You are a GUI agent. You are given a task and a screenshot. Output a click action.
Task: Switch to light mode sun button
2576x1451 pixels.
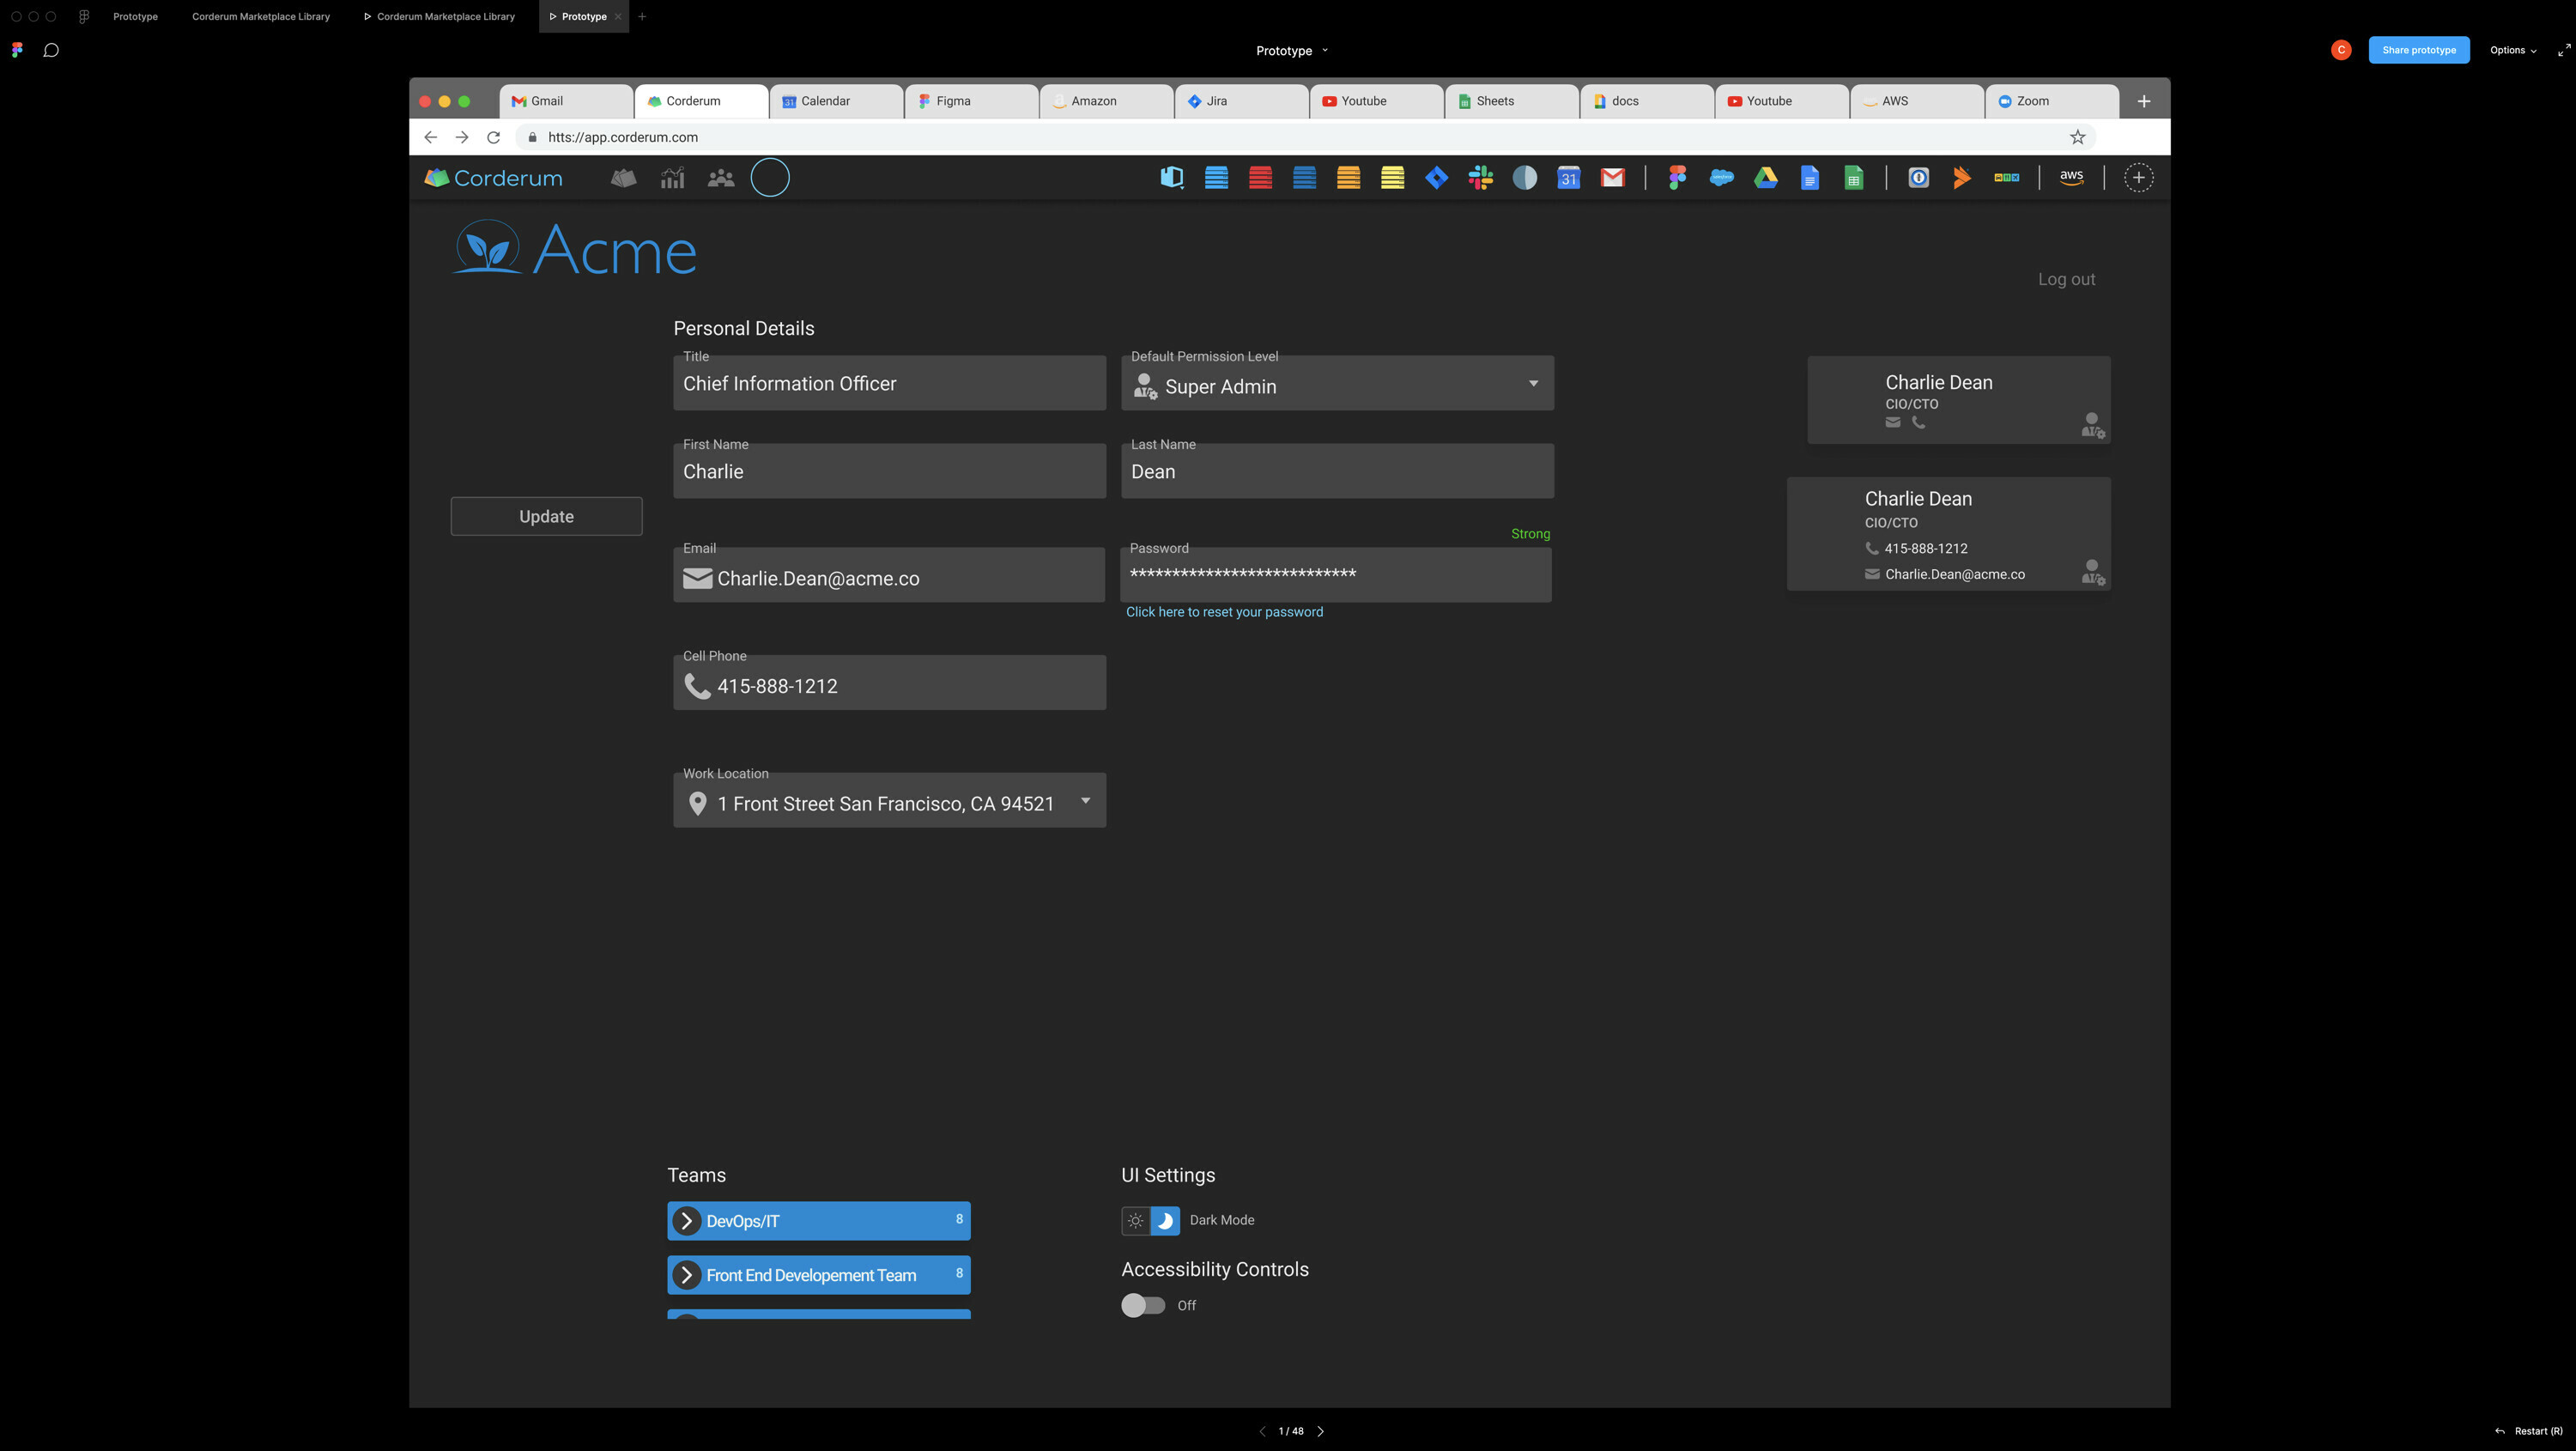[1135, 1220]
